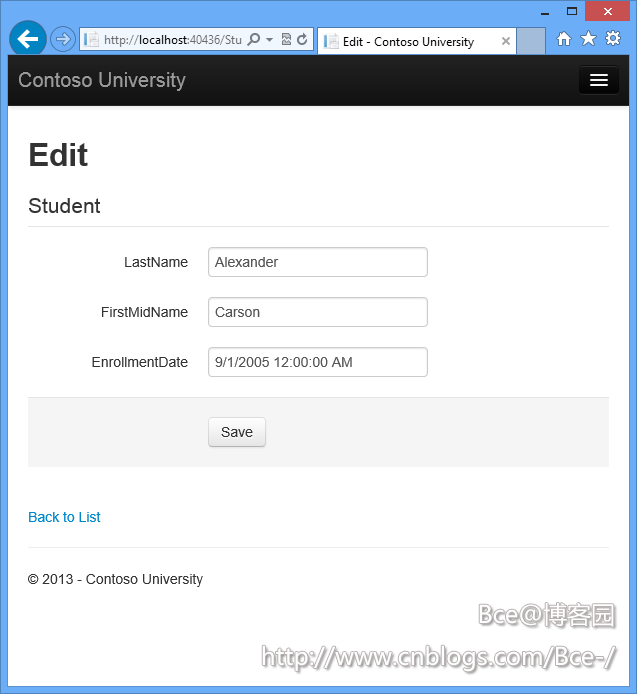The height and width of the screenshot is (694, 637).
Task: Open the address bar dropdown arrow
Action: point(269,40)
